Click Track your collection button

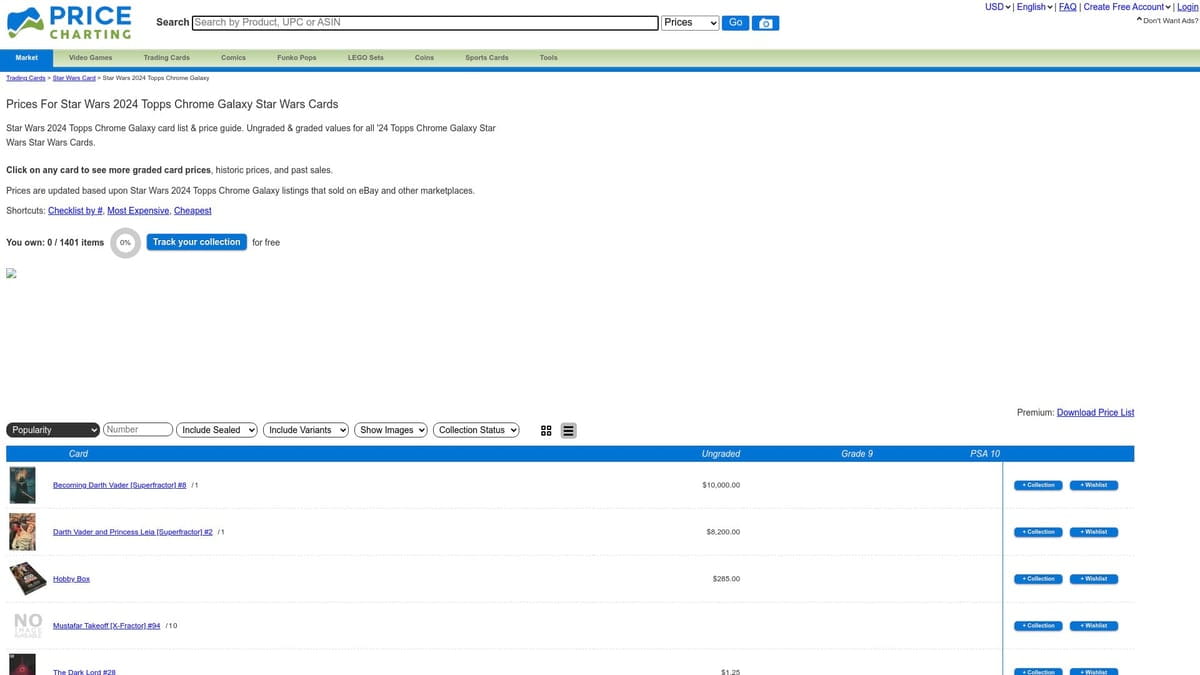pyautogui.click(x=196, y=242)
